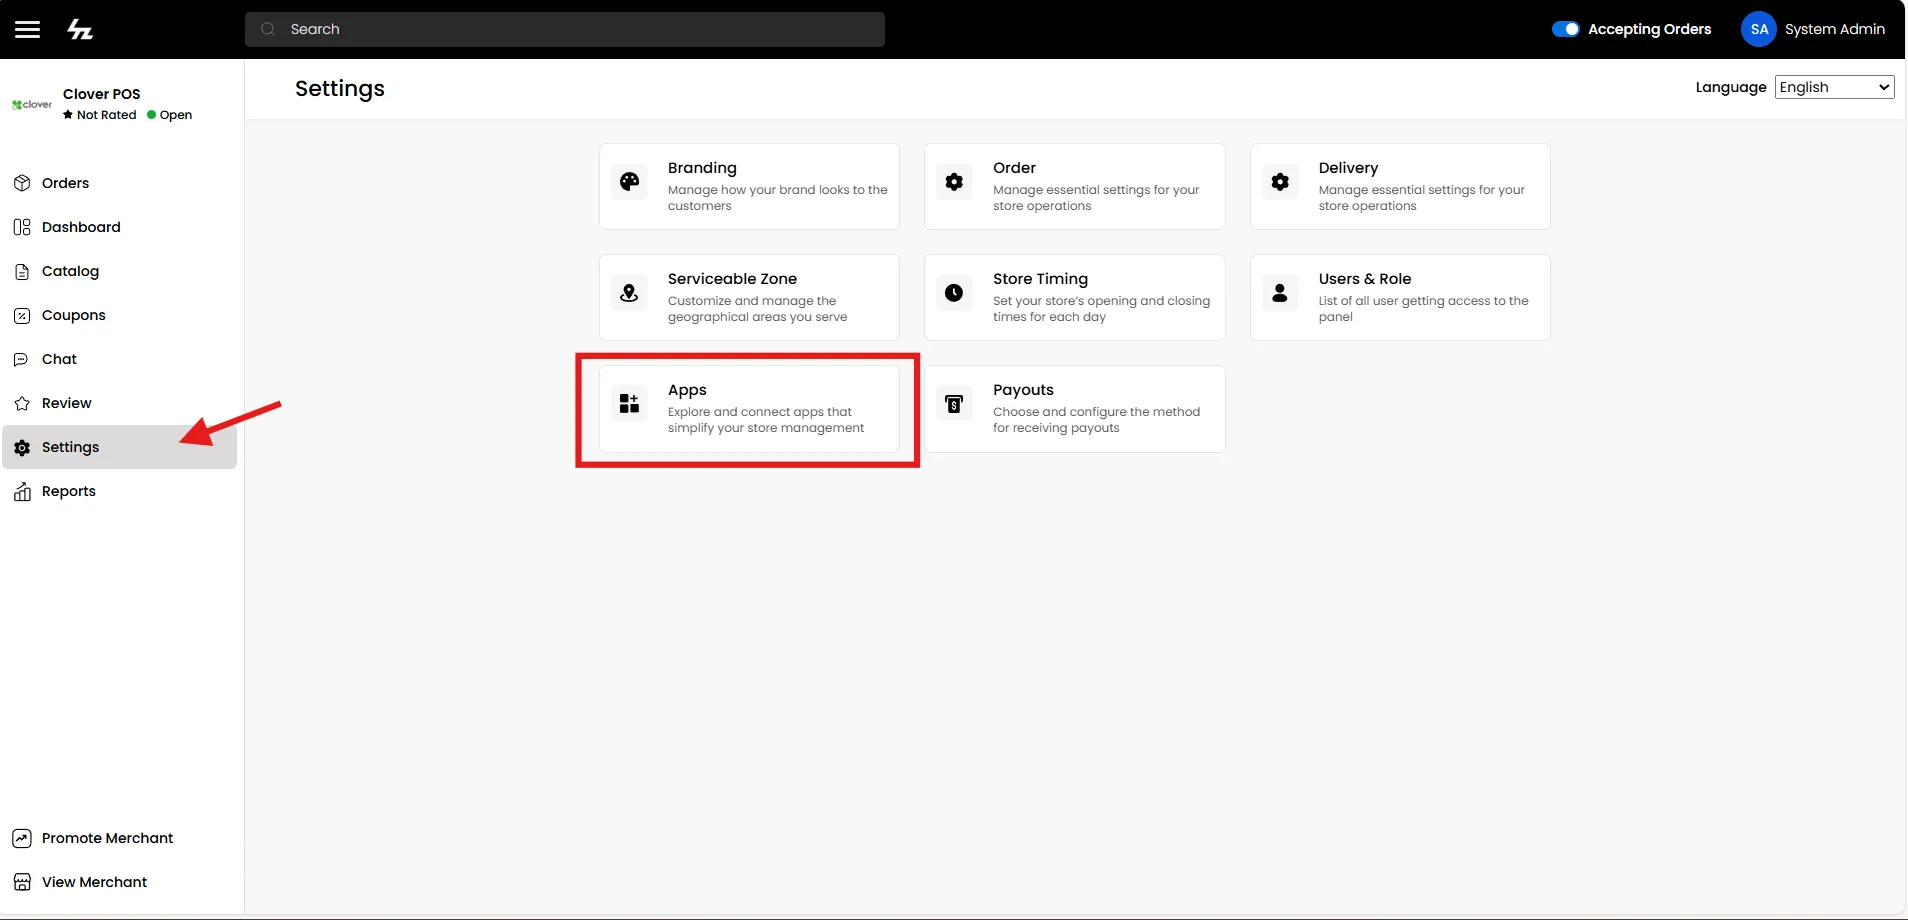Click the Clover POS merchant name
The image size is (1908, 920).
pyautogui.click(x=102, y=94)
